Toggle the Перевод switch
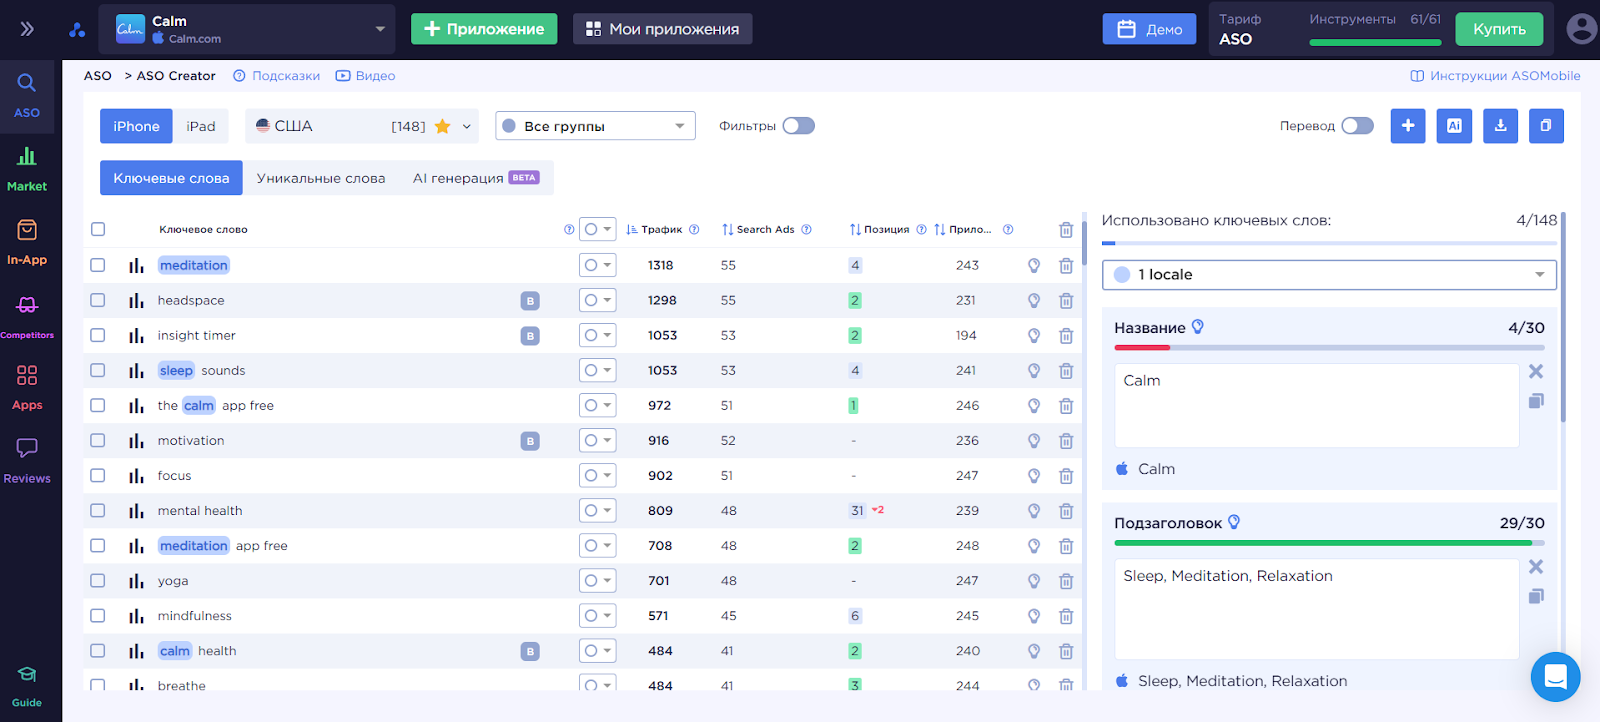1600x722 pixels. tap(1357, 126)
